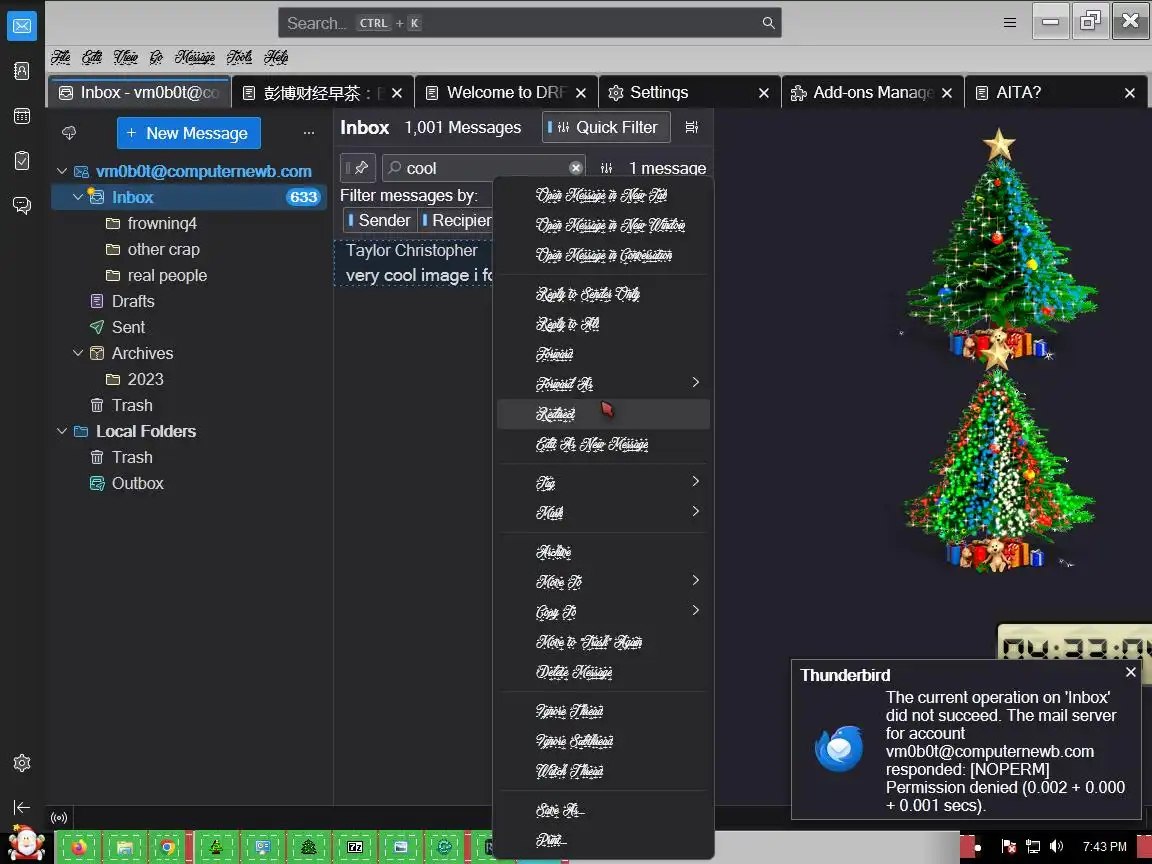Choose Edit As New Message
The image size is (1152, 864).
604,444
